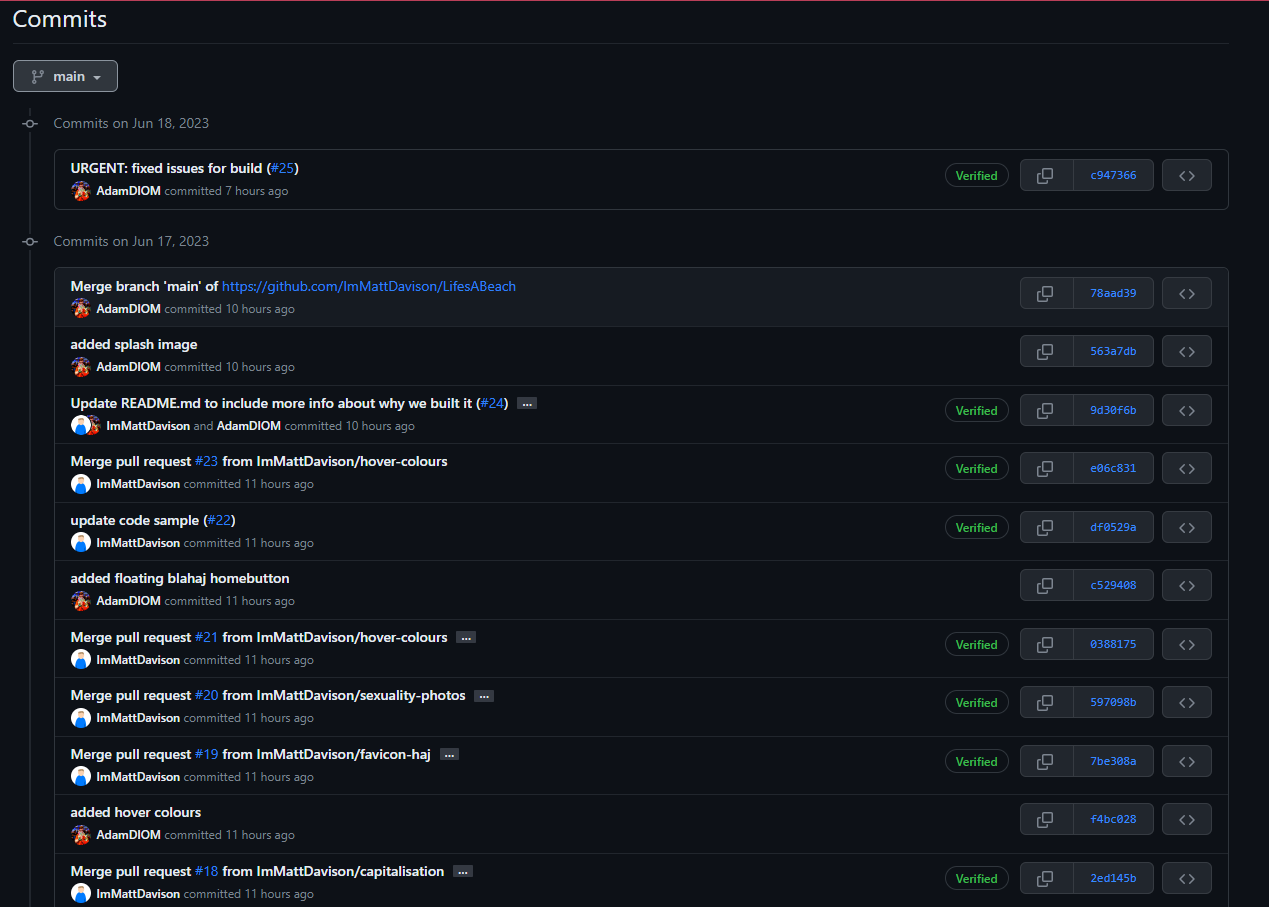The height and width of the screenshot is (907, 1269).
Task: Browse repository at commit f4bc028
Action: [1187, 819]
